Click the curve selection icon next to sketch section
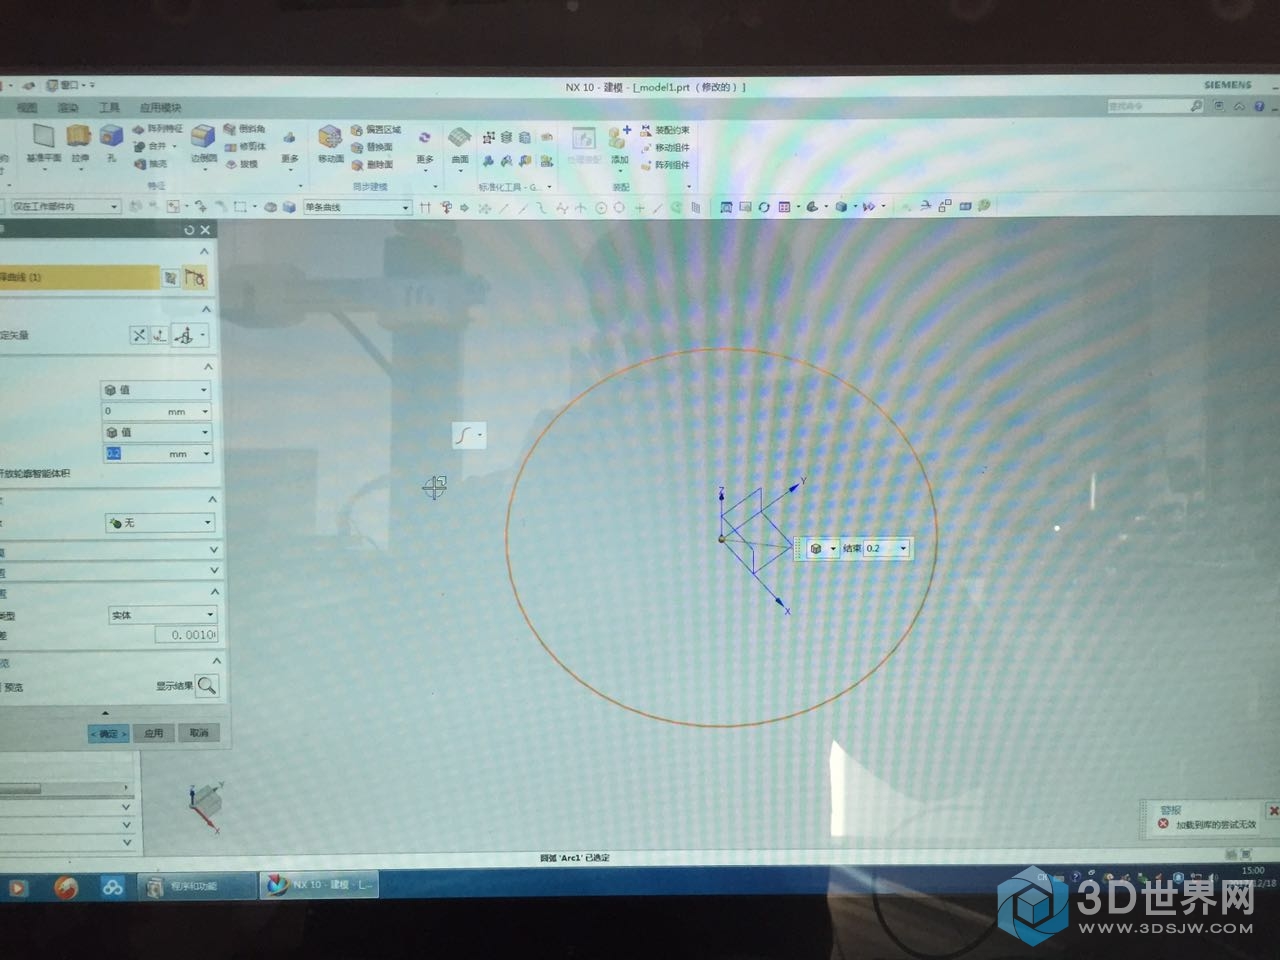Screen dimensions: 1280x960 click(x=195, y=278)
